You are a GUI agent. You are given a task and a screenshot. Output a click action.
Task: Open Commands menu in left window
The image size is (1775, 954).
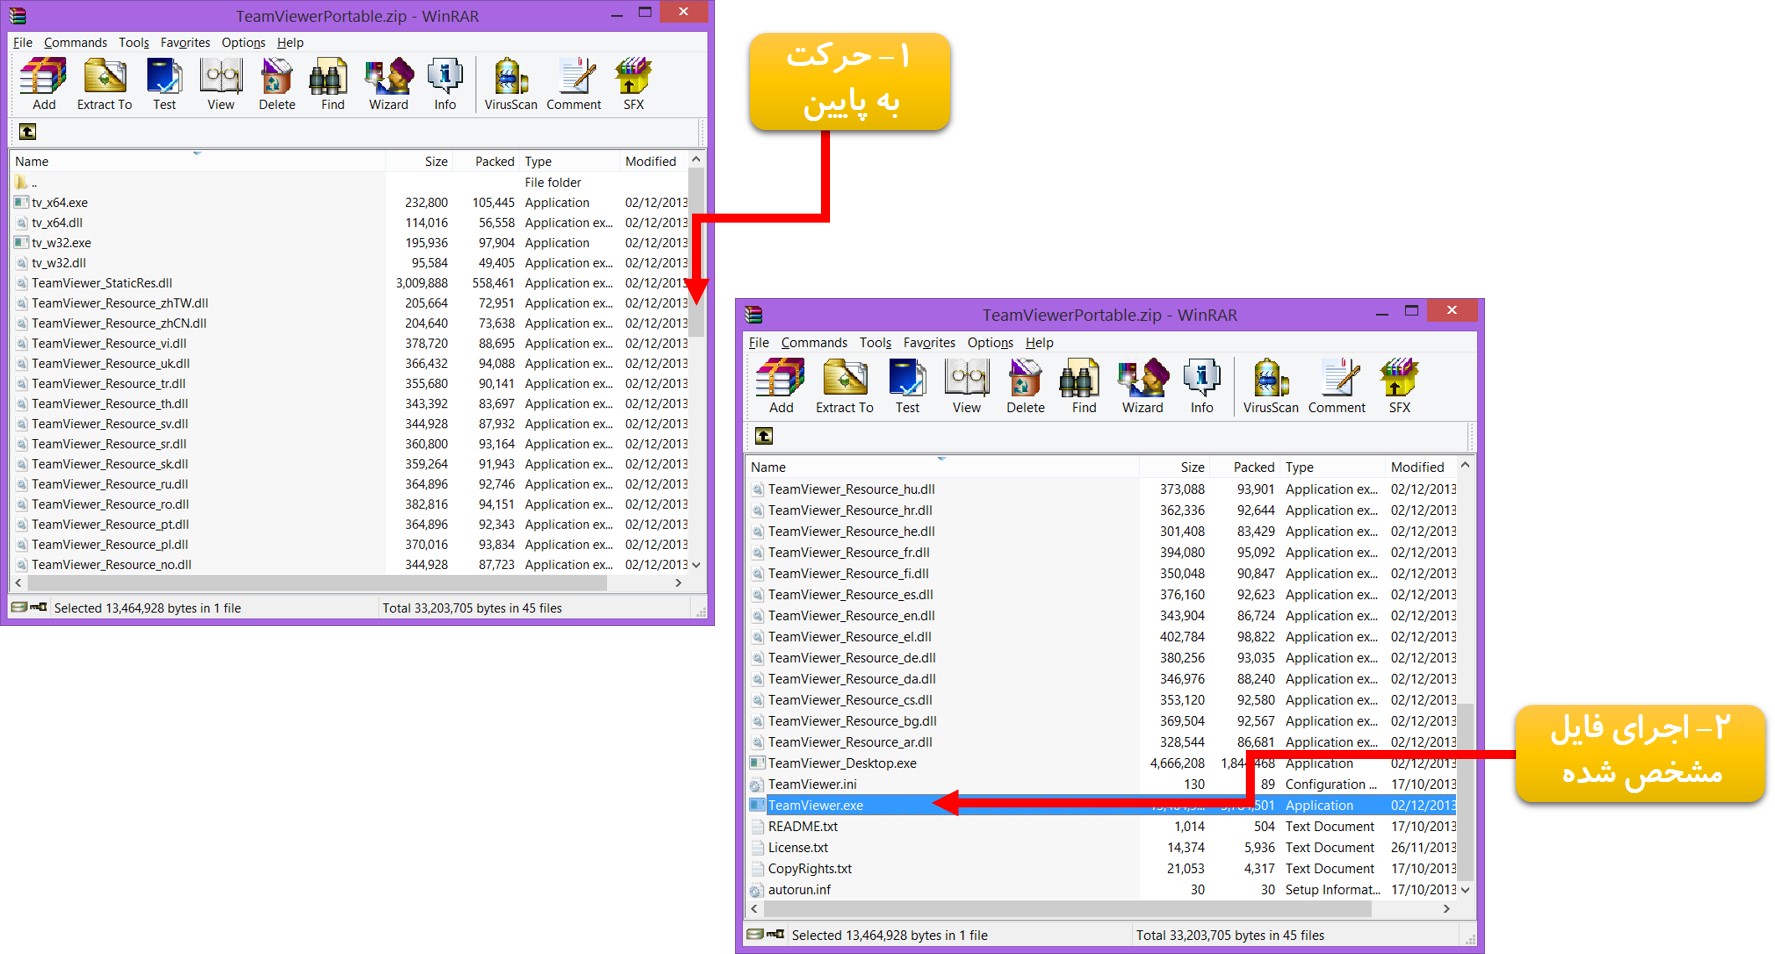(x=75, y=43)
